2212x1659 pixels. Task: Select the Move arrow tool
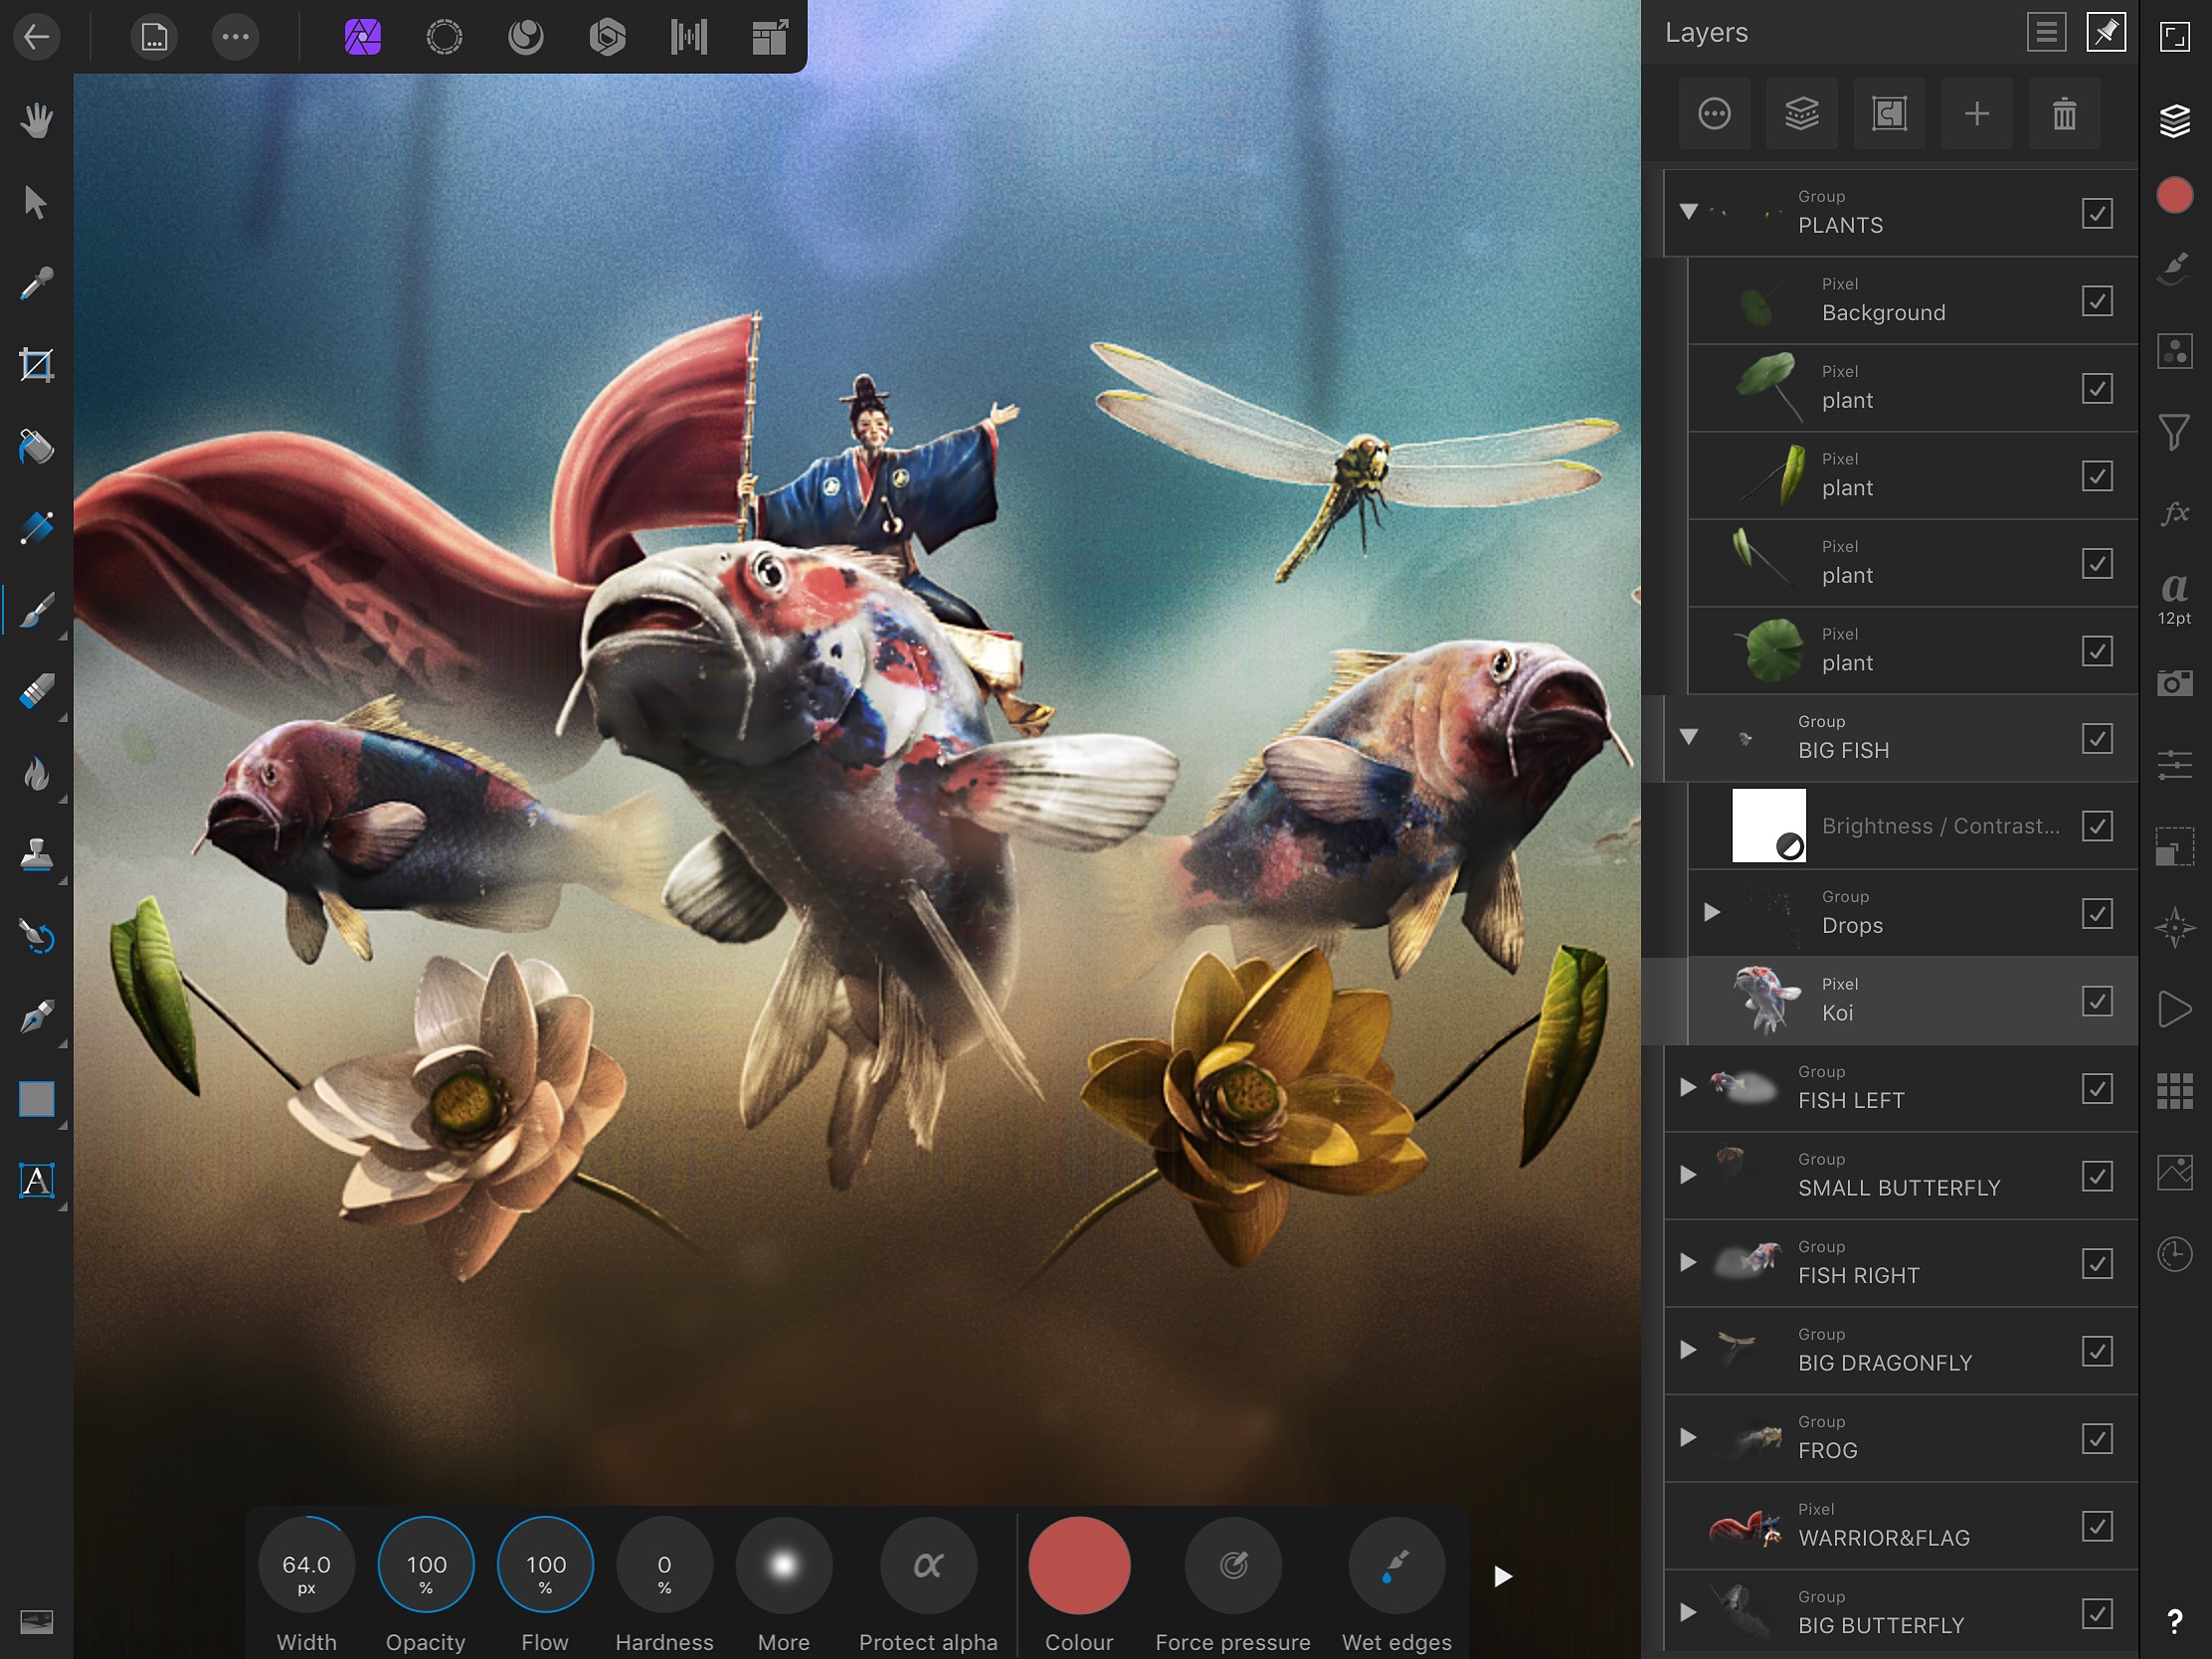click(37, 202)
